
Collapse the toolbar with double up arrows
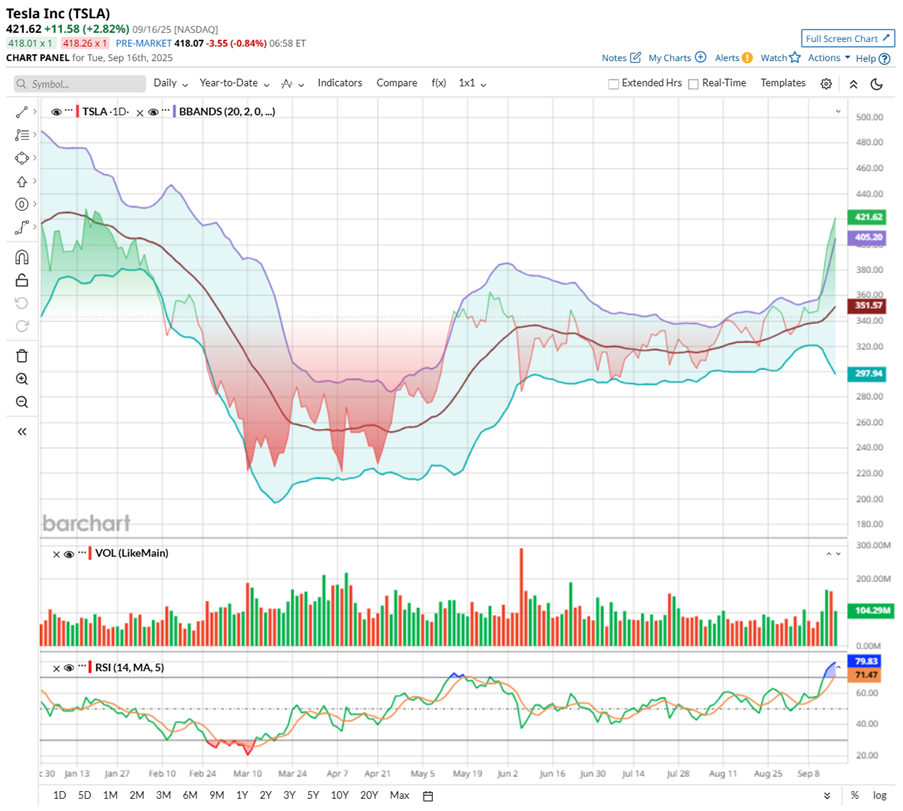click(x=853, y=84)
